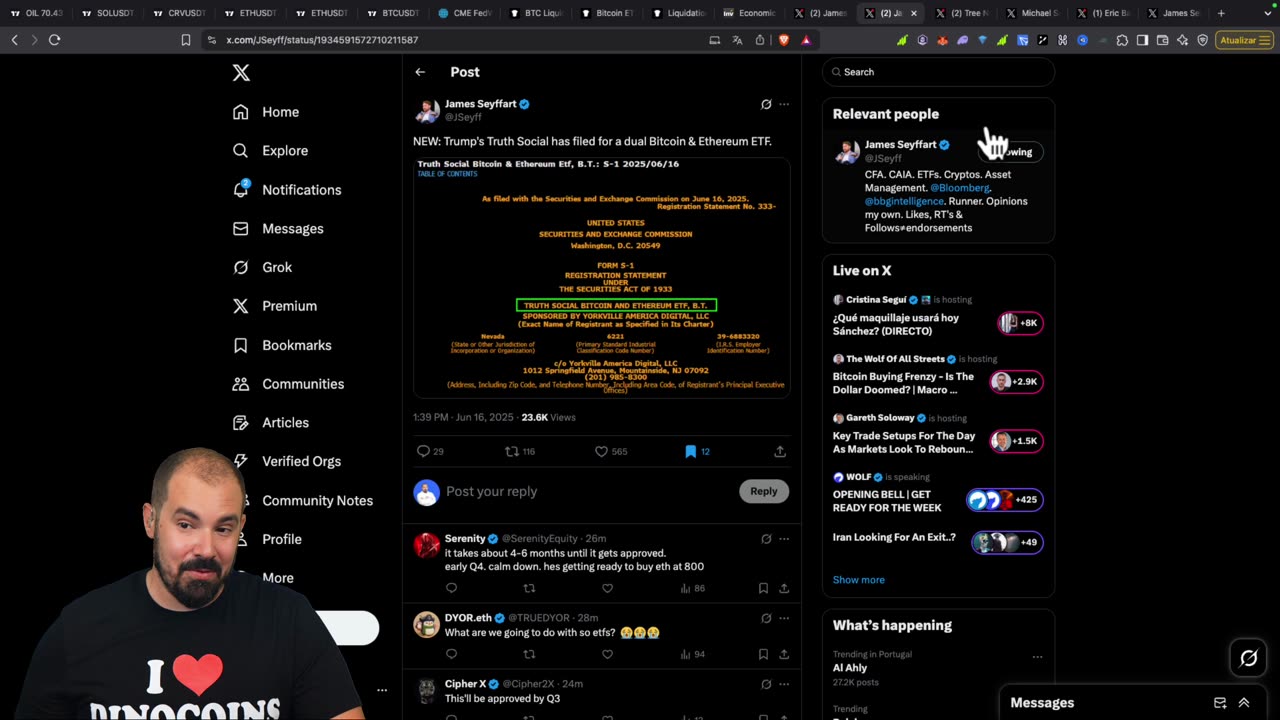Screen dimensions: 1280x720
Task: Click the Search box on X
Action: click(x=938, y=72)
